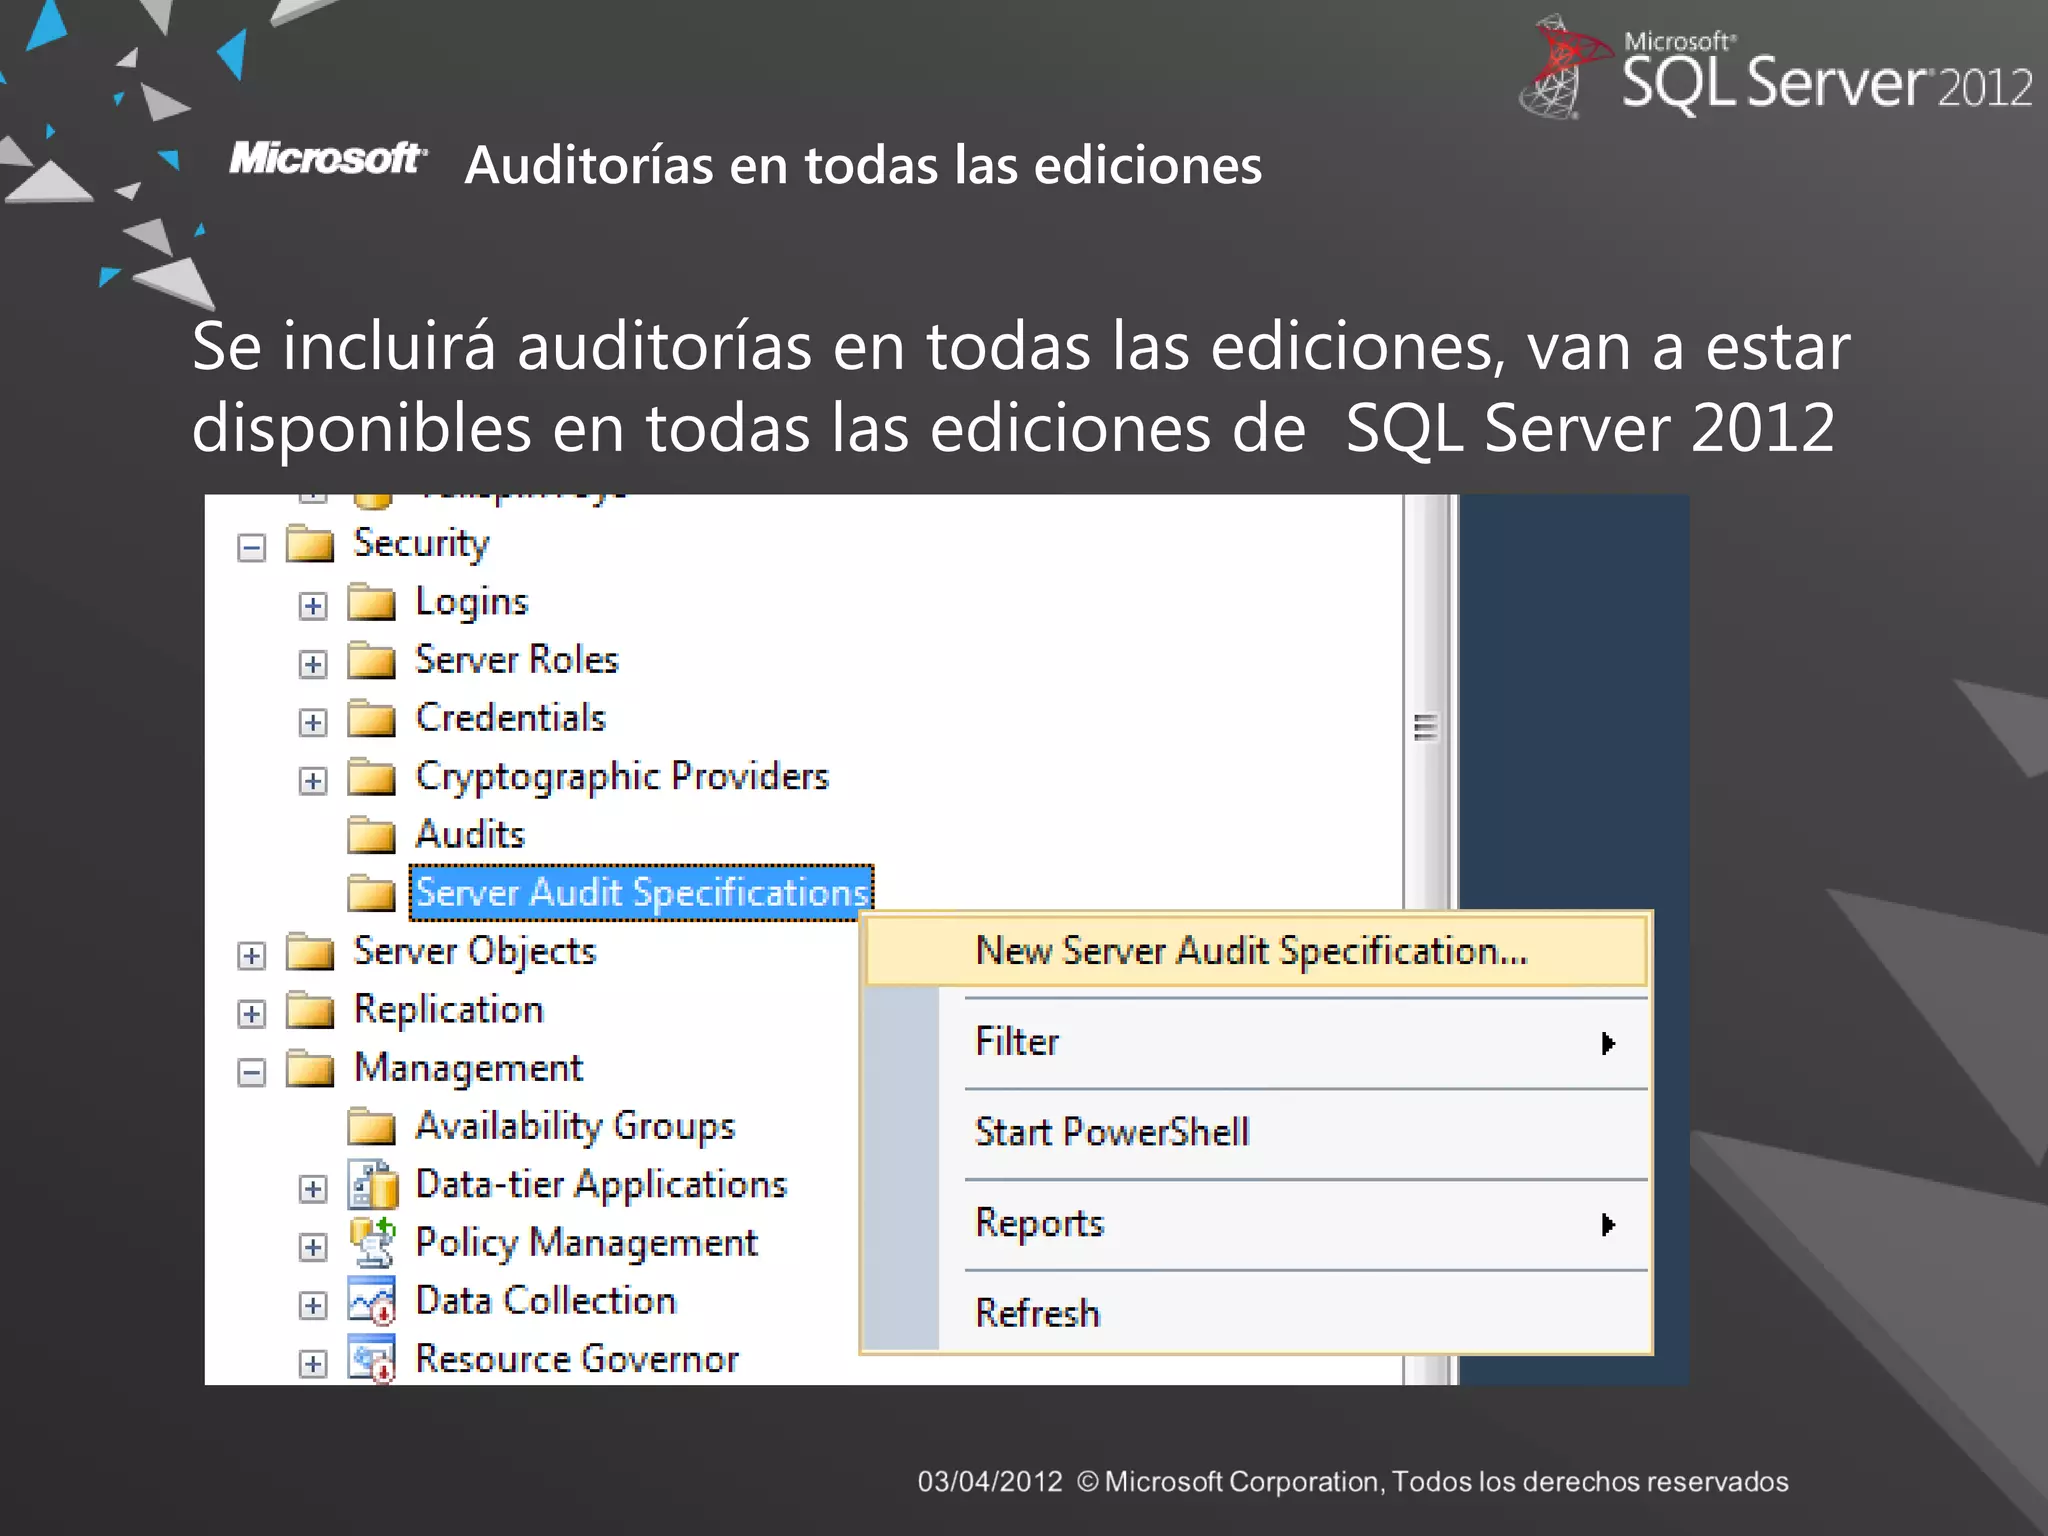
Task: Select the Server Objects label
Action: tap(475, 952)
